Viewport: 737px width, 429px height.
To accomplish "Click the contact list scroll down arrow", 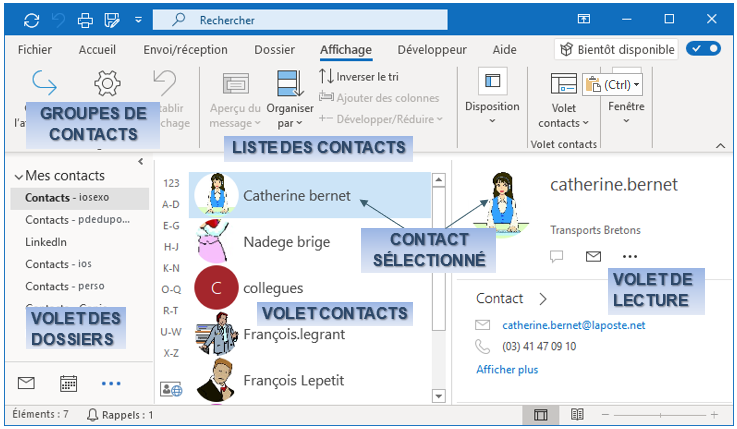I will click(439, 396).
